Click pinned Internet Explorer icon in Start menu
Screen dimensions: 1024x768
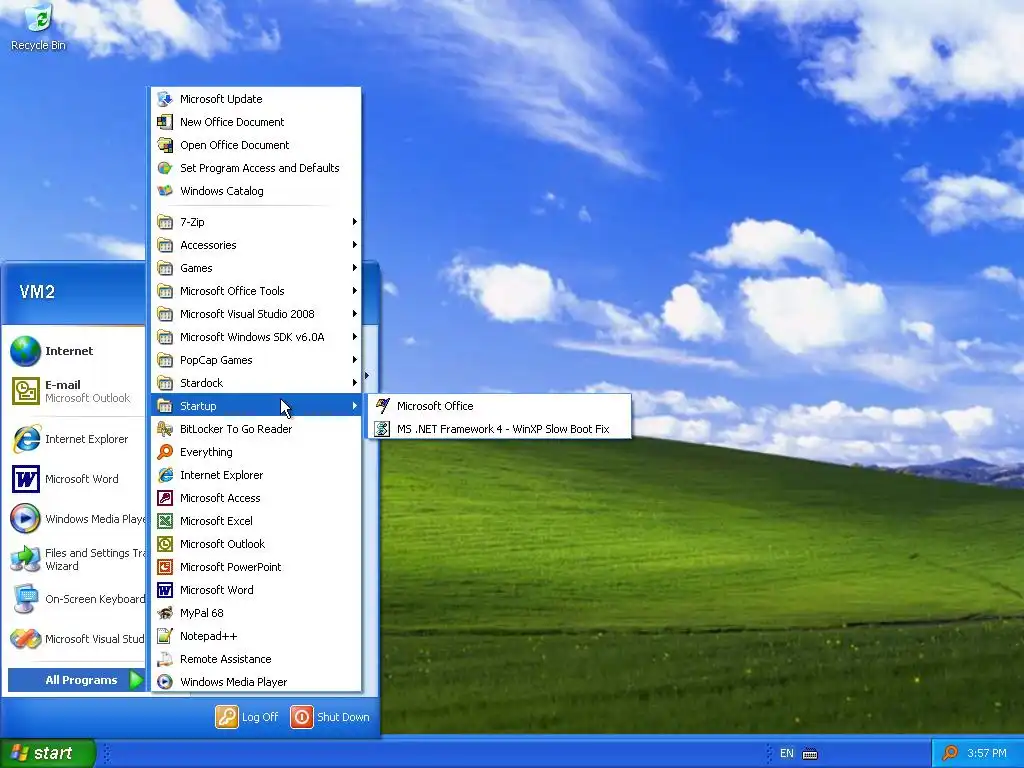(25, 439)
